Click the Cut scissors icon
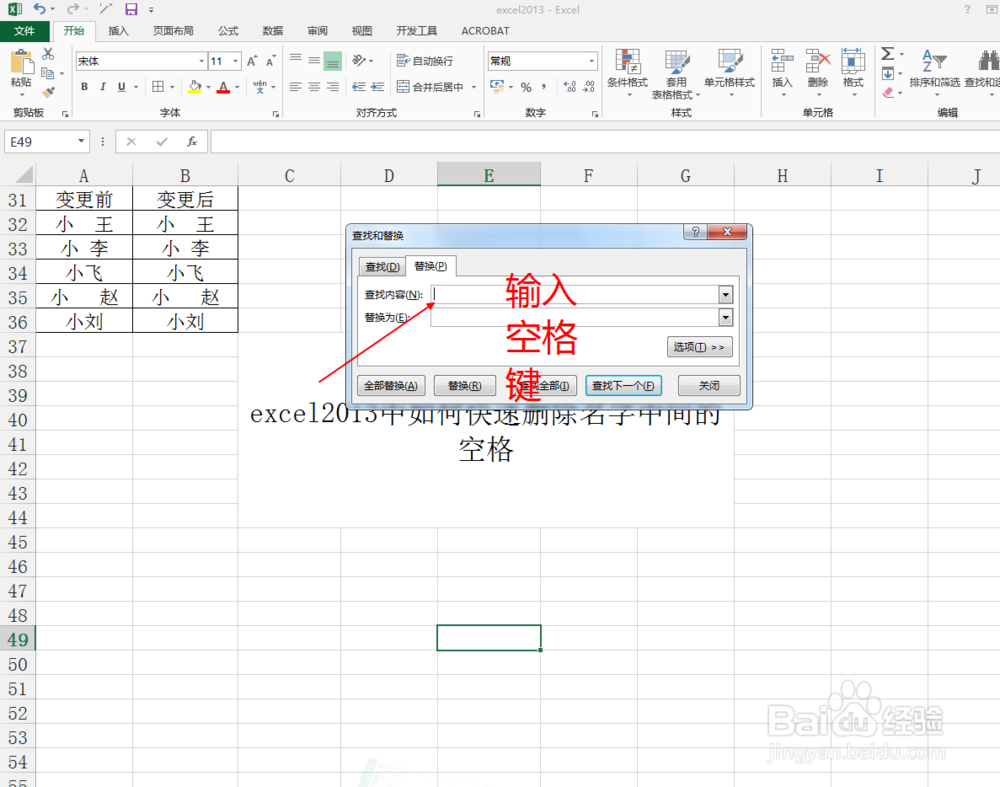 (x=48, y=54)
